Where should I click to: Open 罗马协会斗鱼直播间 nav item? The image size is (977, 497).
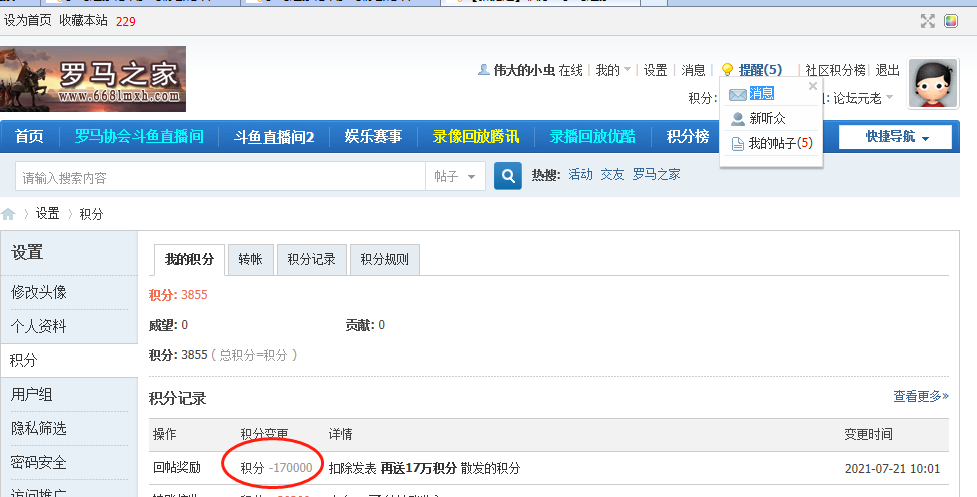(x=139, y=136)
